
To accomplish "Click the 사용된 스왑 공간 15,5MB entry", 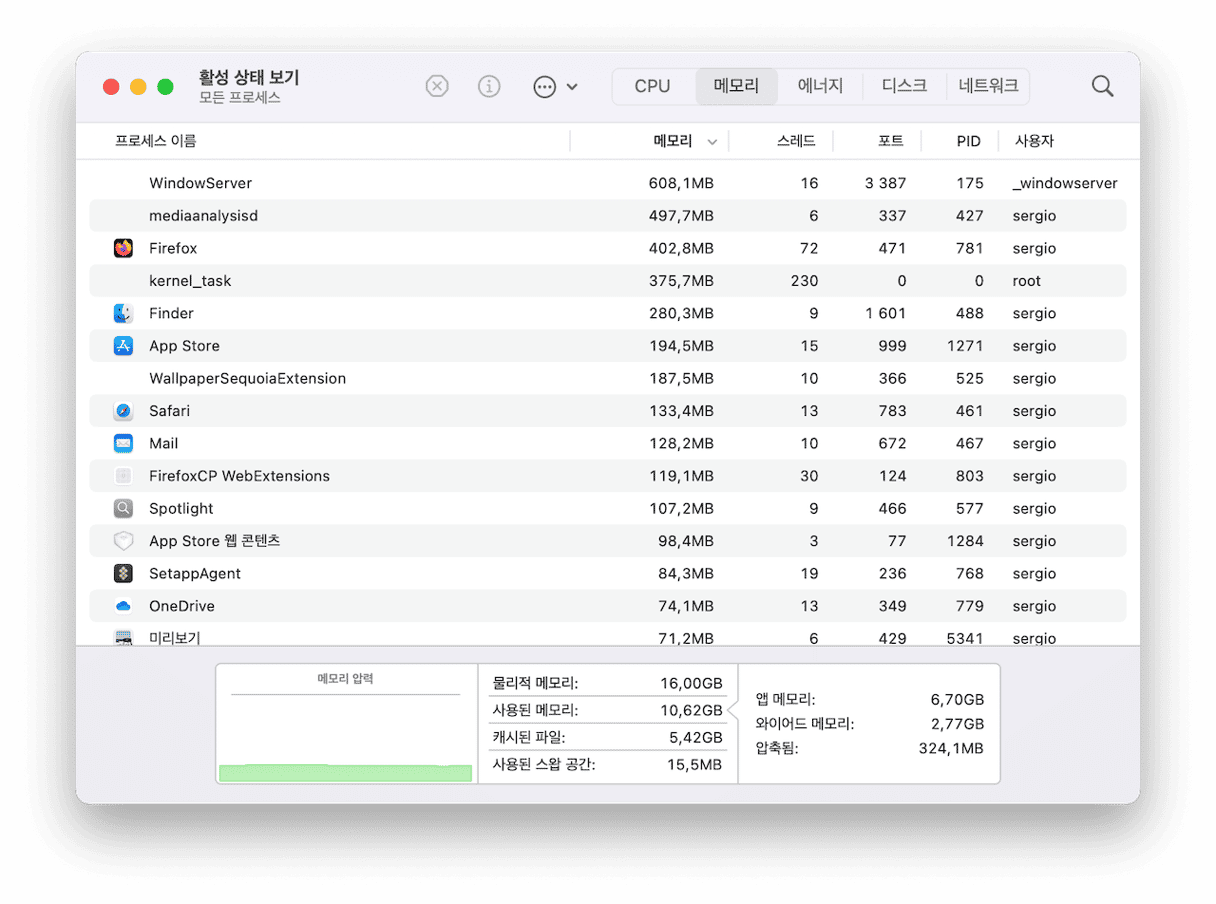I will click(607, 765).
